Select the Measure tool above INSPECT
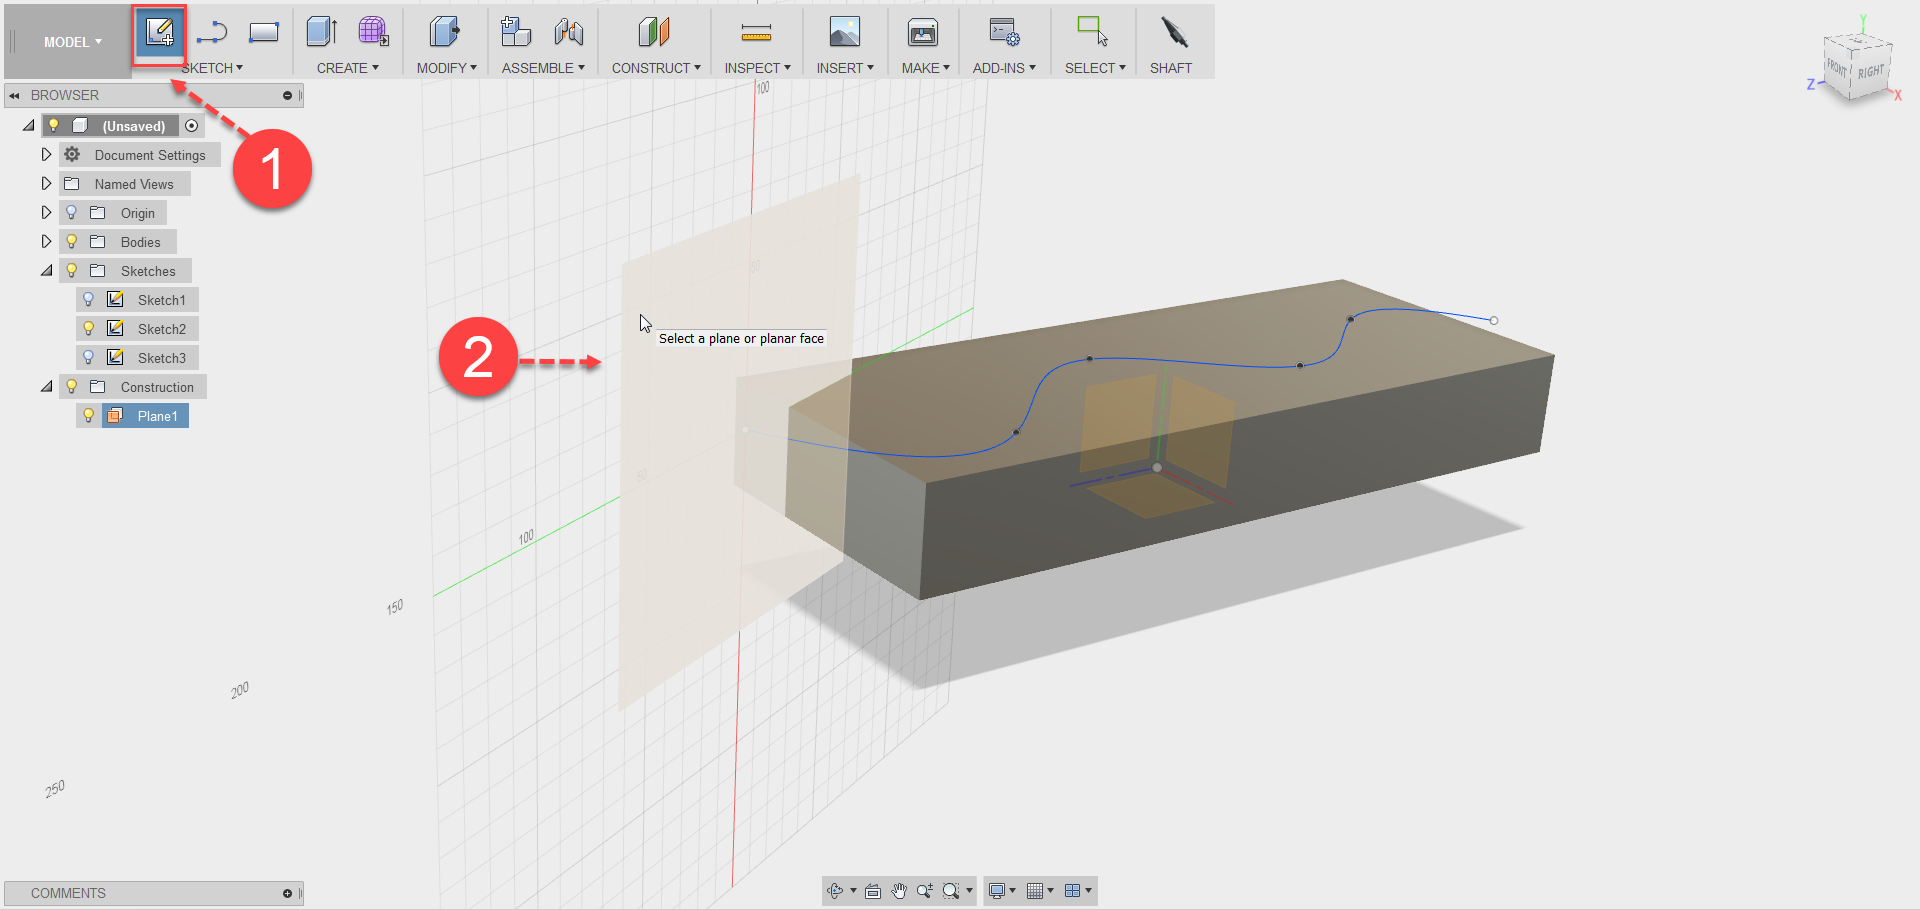 pyautogui.click(x=756, y=31)
